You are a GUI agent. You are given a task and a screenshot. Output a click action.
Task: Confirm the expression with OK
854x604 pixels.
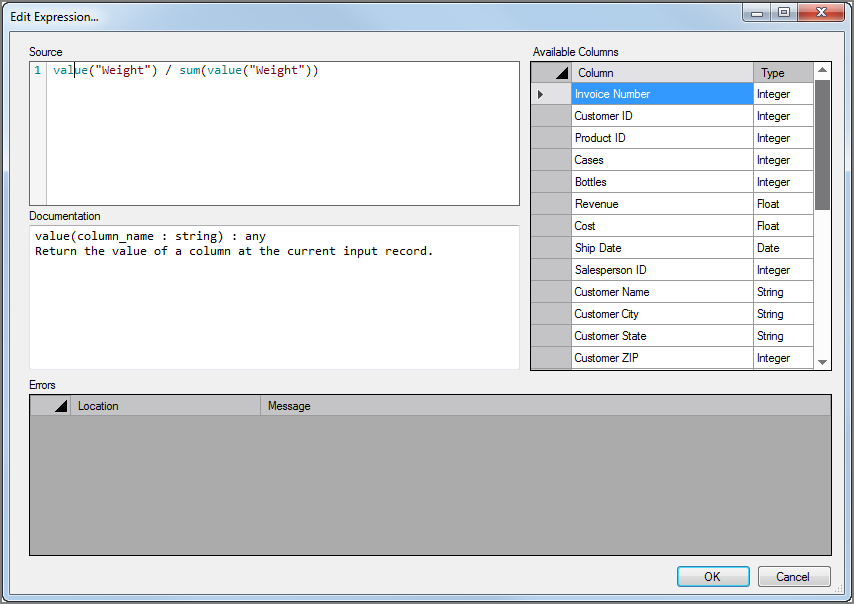pos(712,576)
